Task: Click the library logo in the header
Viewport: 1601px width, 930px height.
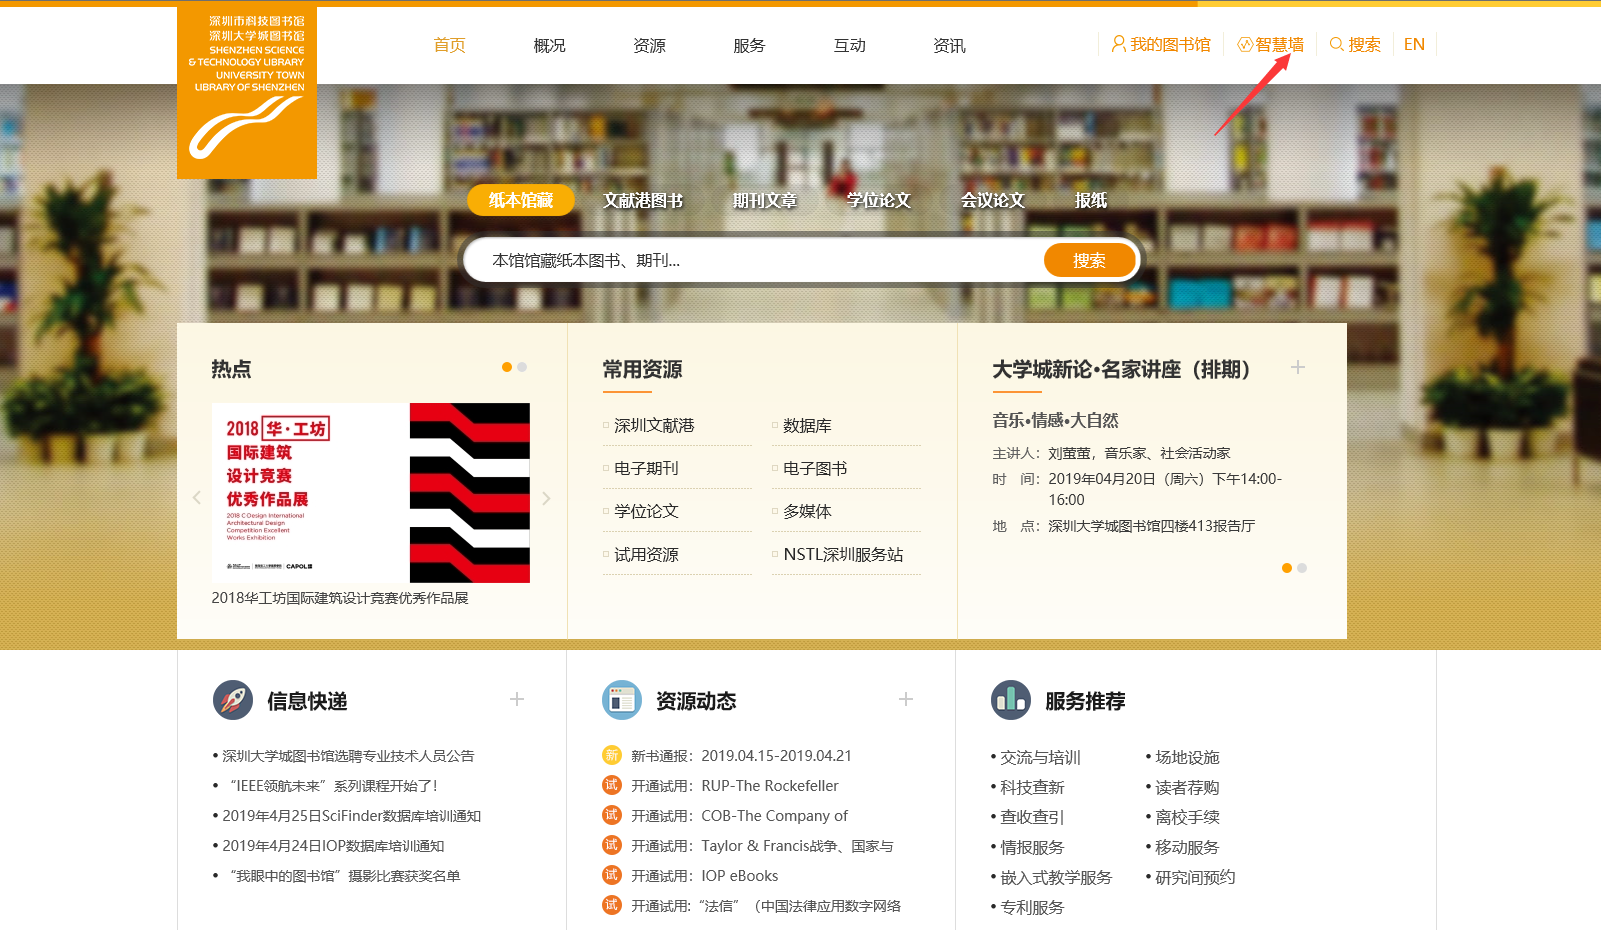Action: 247,93
